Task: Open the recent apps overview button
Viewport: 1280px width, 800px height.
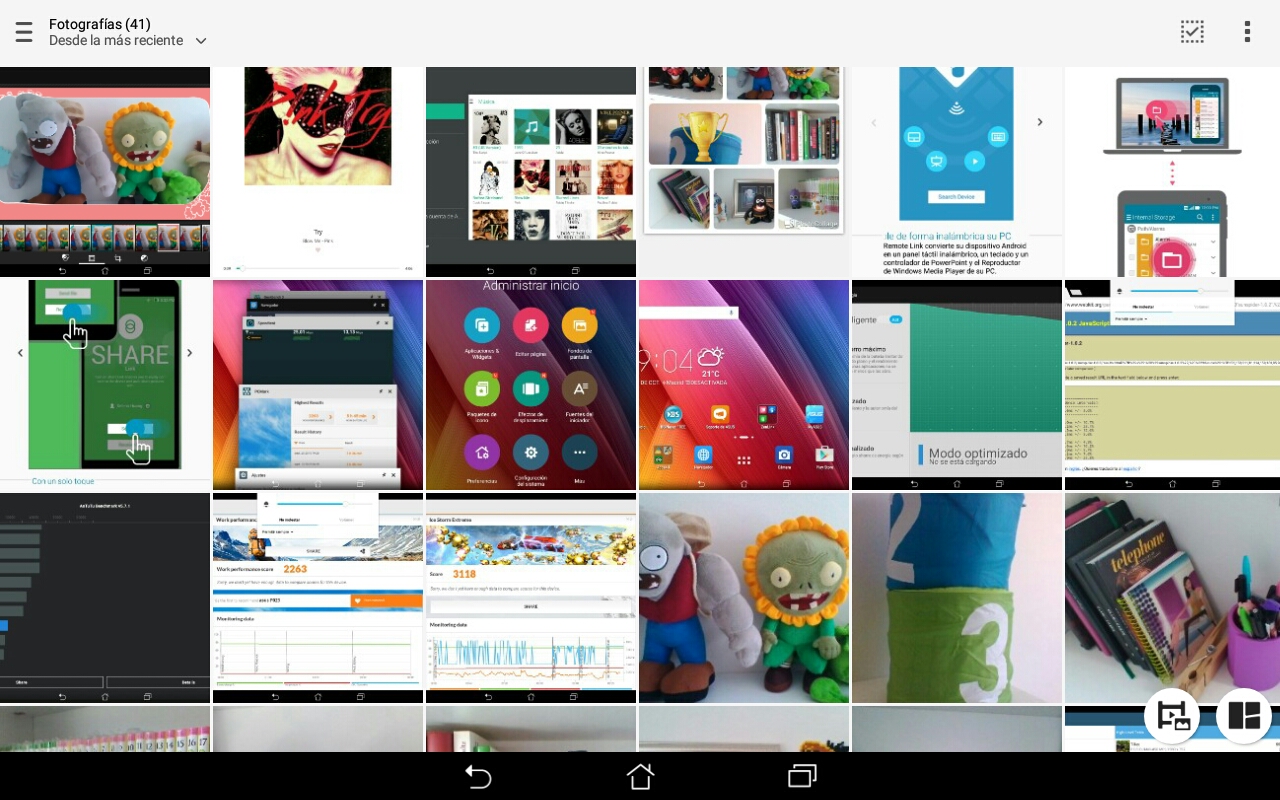Action: click(x=802, y=776)
